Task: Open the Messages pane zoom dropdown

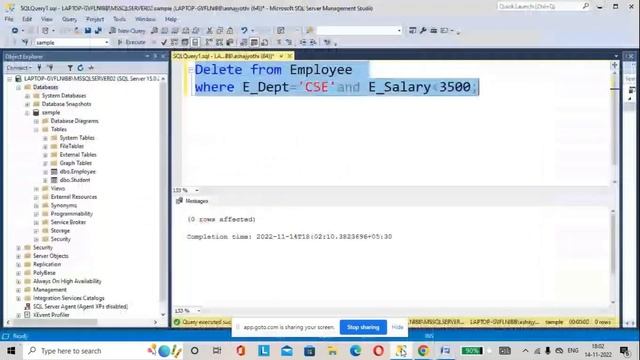Action: pos(198,311)
